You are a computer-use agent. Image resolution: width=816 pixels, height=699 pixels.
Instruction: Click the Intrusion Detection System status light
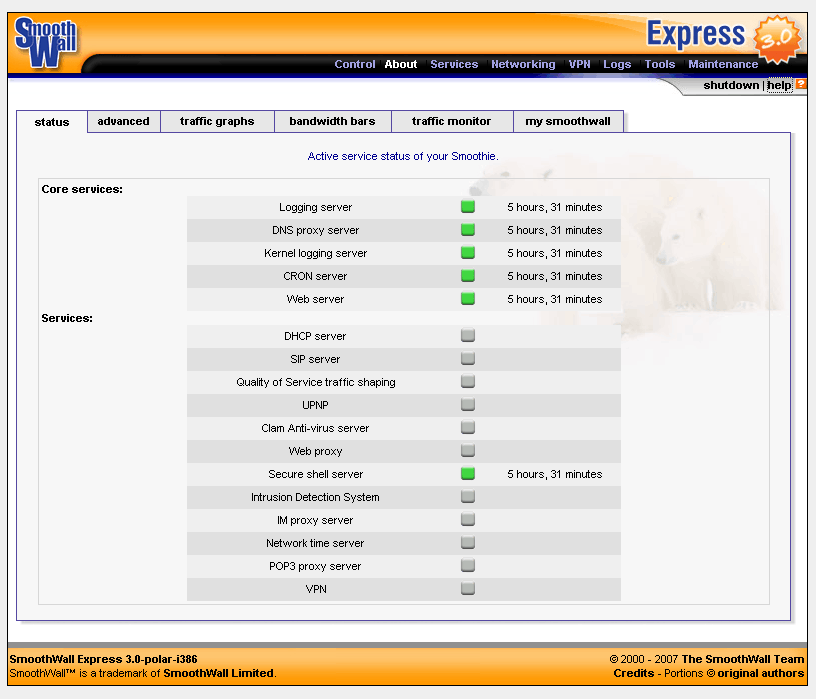pos(468,497)
